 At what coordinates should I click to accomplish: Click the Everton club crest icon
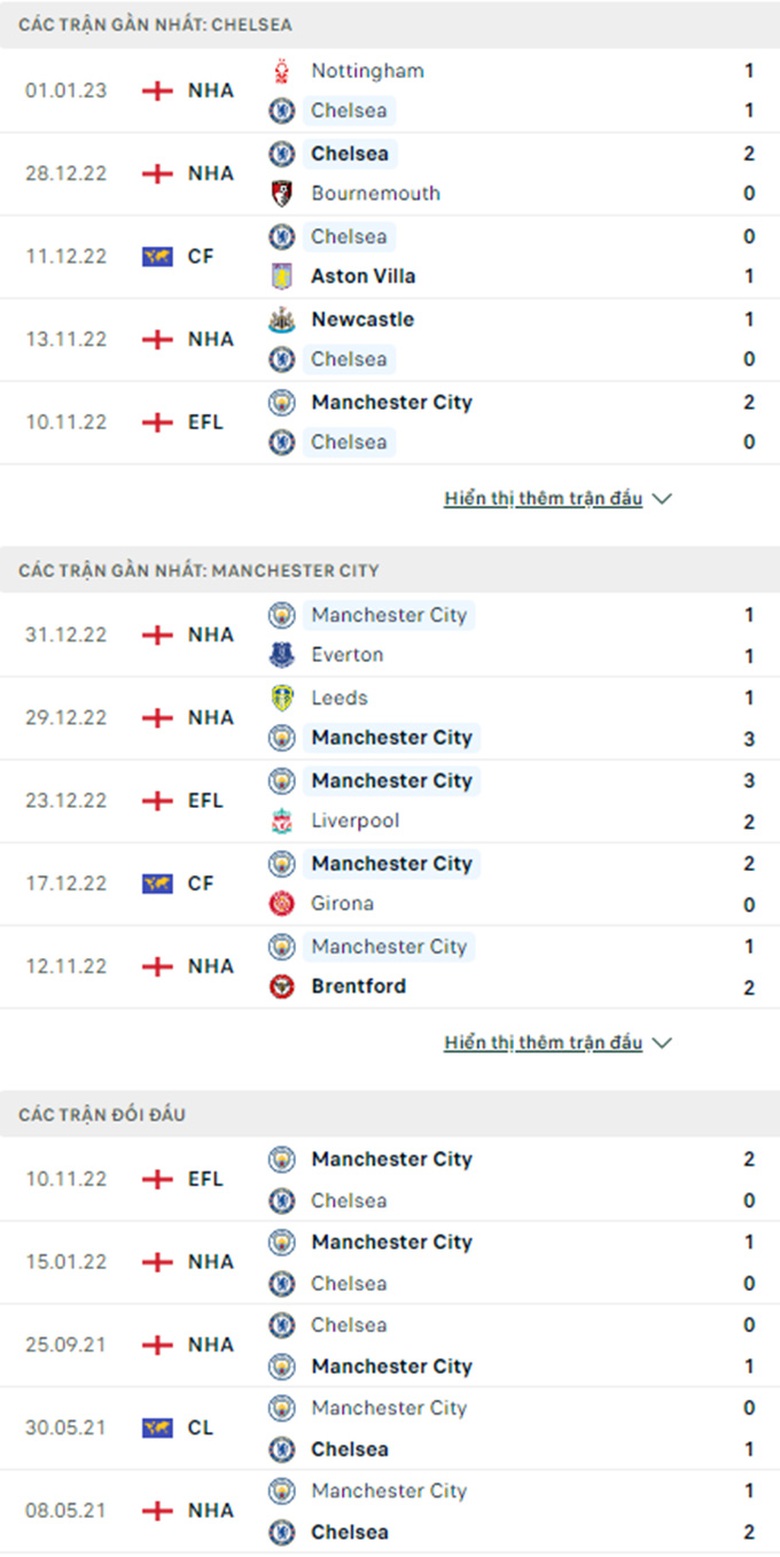coord(283,655)
